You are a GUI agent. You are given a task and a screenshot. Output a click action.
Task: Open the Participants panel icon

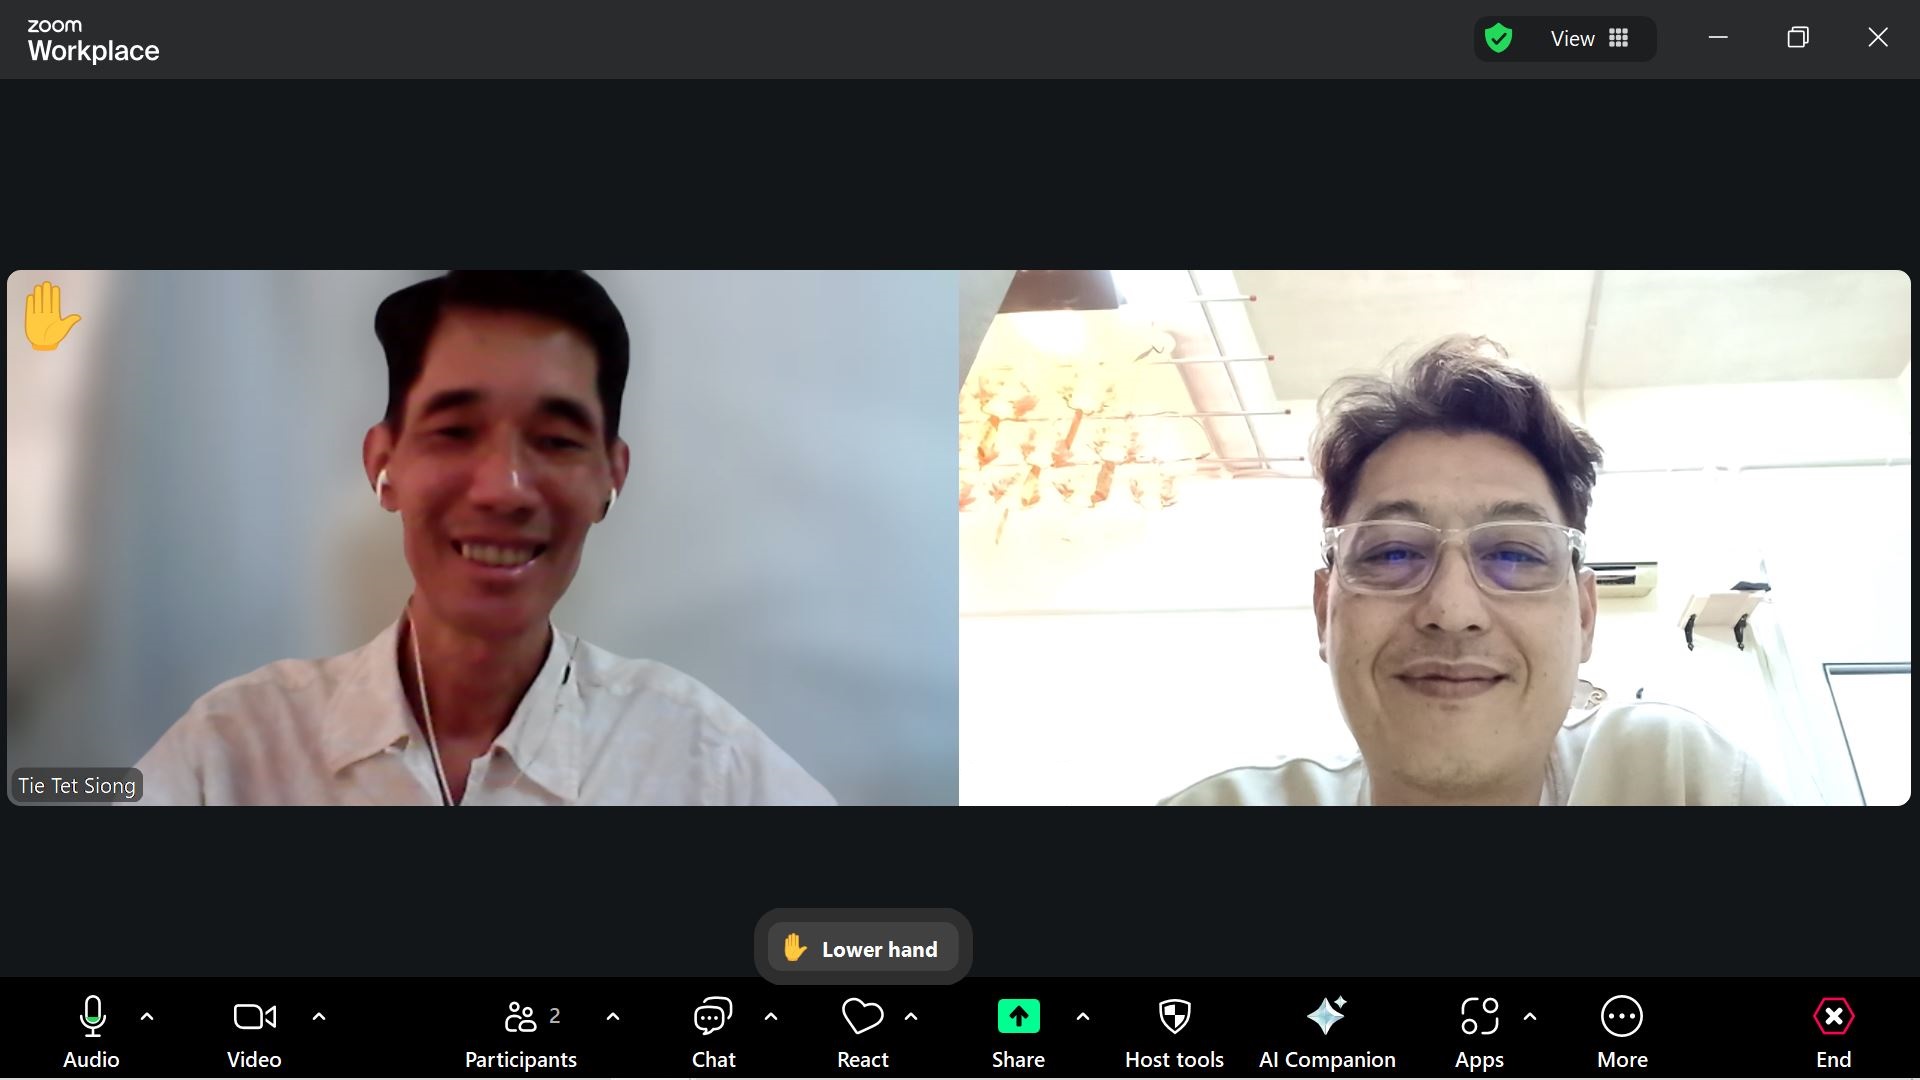click(x=520, y=1017)
